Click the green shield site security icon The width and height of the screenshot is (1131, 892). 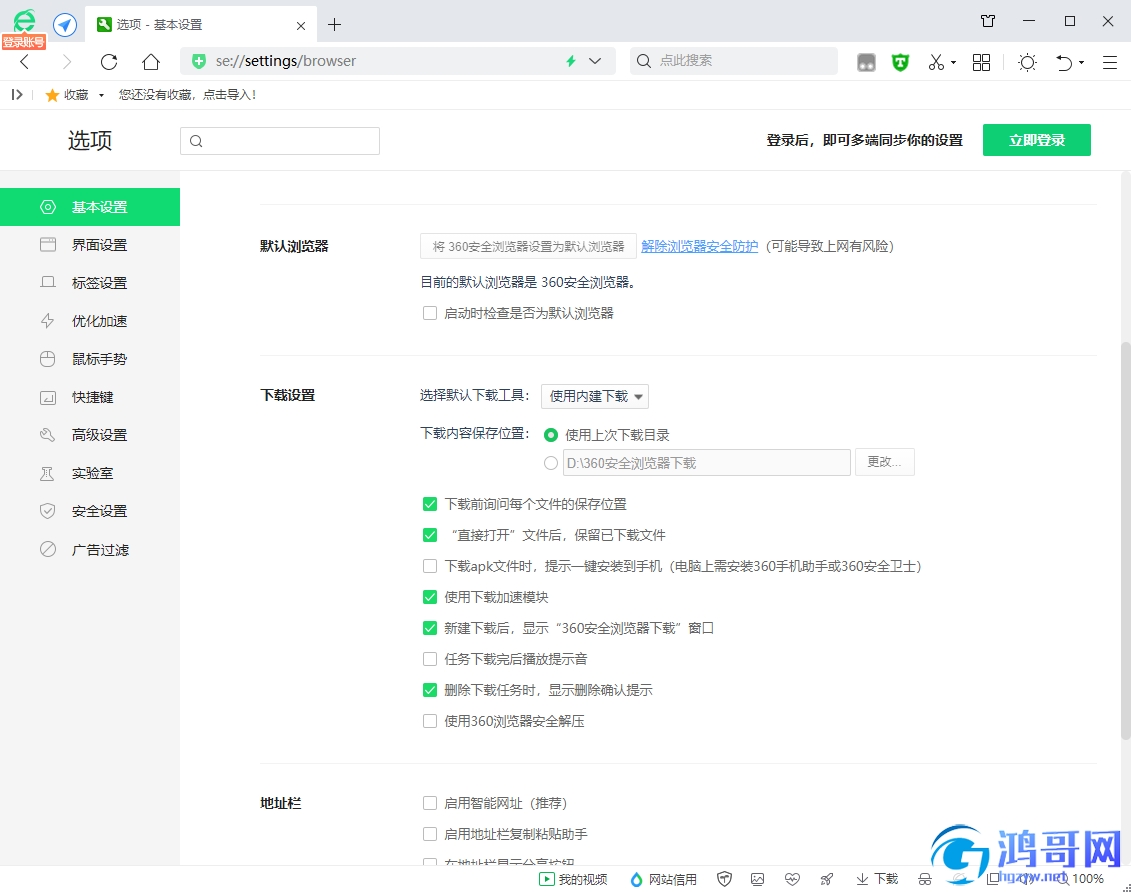pos(199,61)
